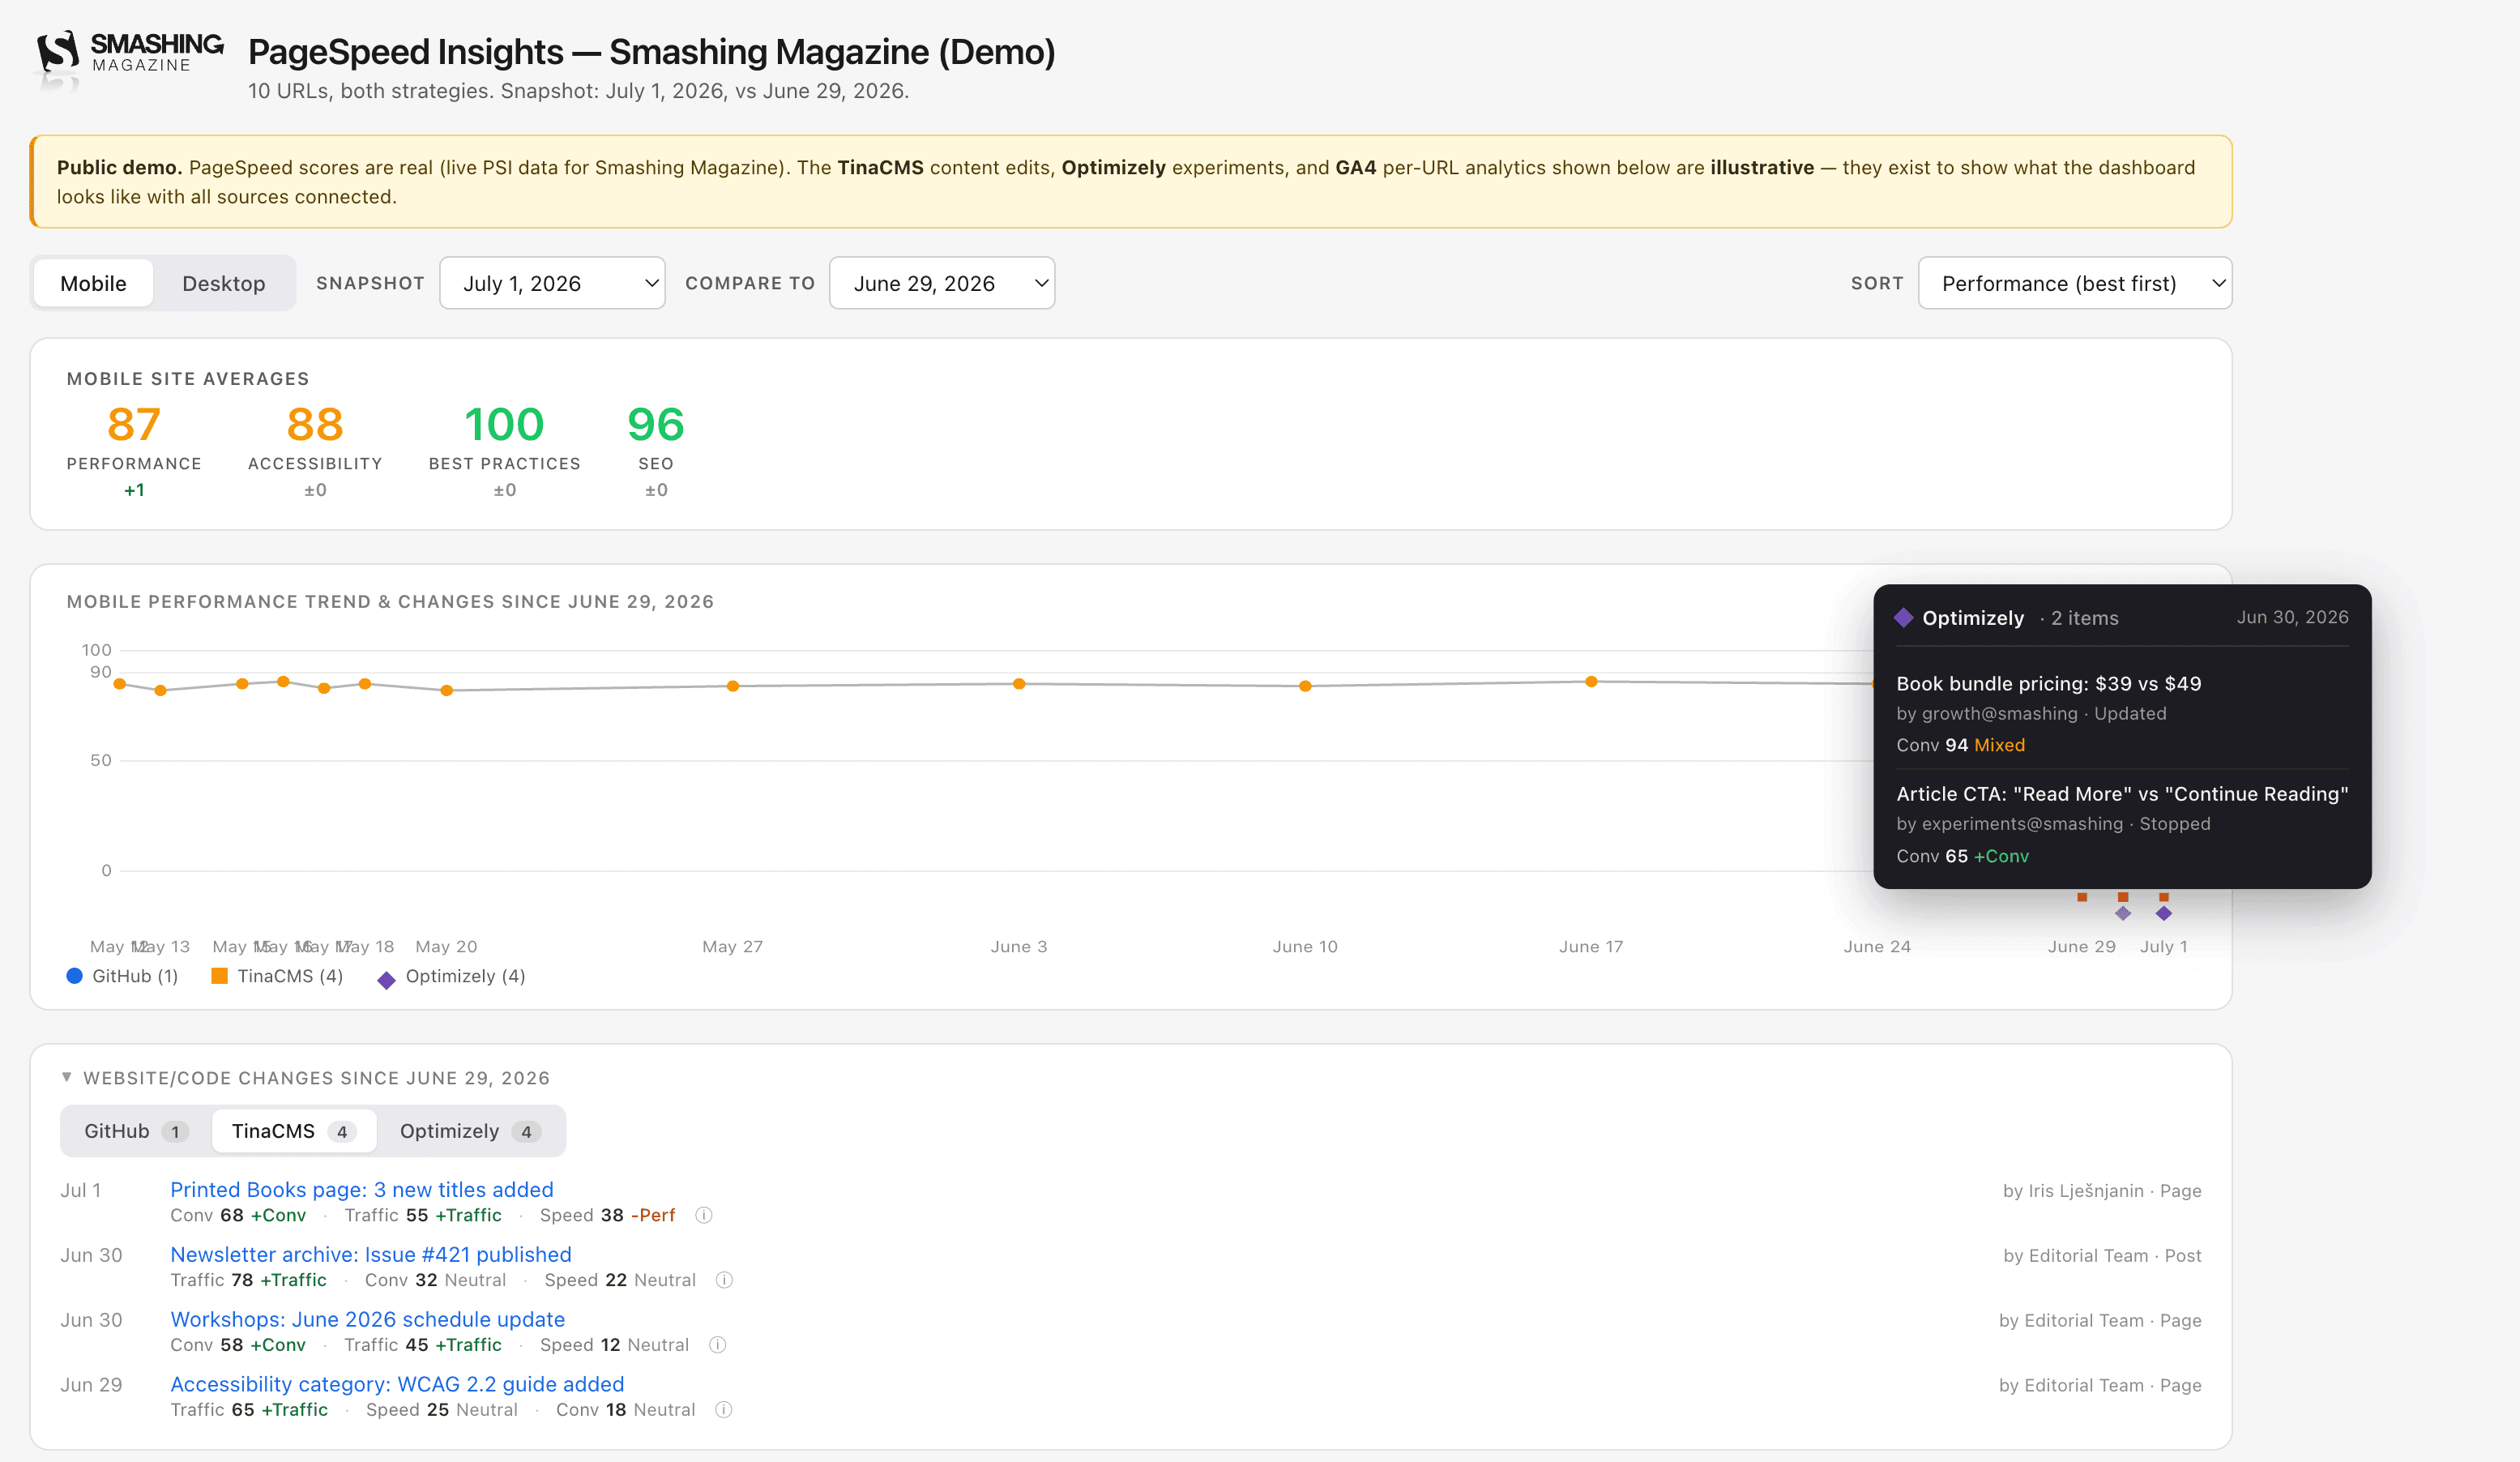This screenshot has width=2520, height=1462.
Task: Click the Optimizely purple diamond legend icon
Action: click(386, 980)
